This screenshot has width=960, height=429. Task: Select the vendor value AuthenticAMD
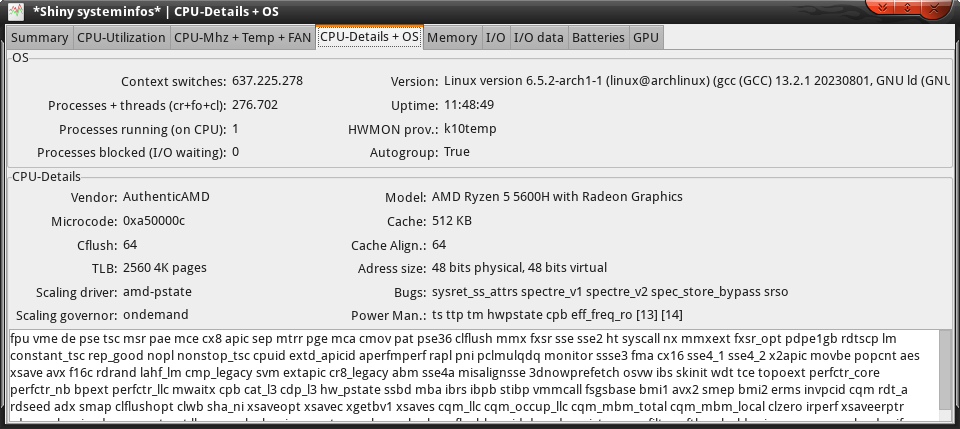167,196
